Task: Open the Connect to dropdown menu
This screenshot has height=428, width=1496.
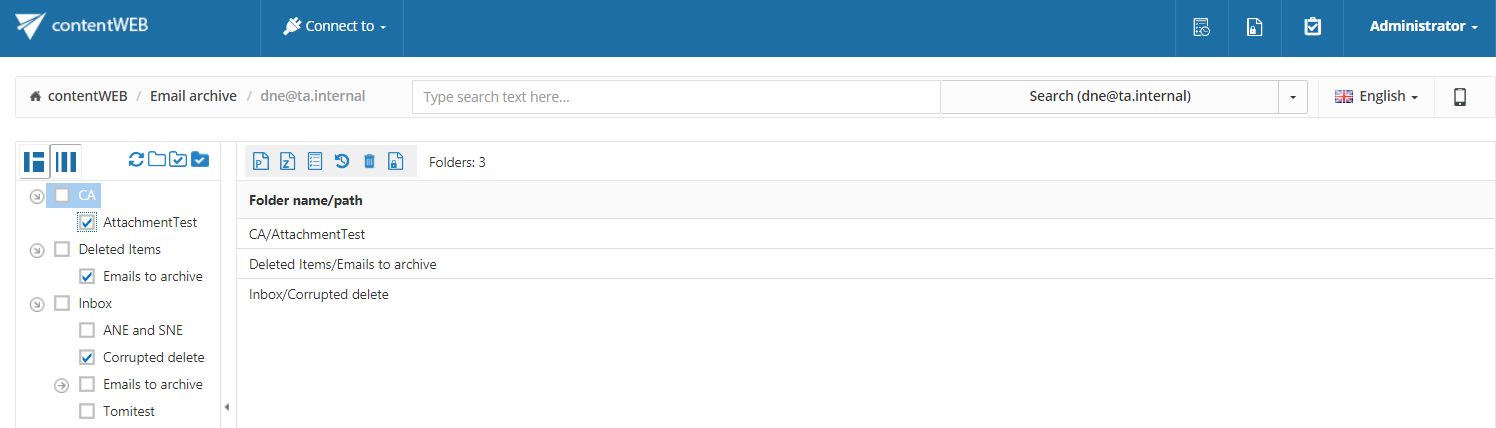Action: pyautogui.click(x=334, y=27)
